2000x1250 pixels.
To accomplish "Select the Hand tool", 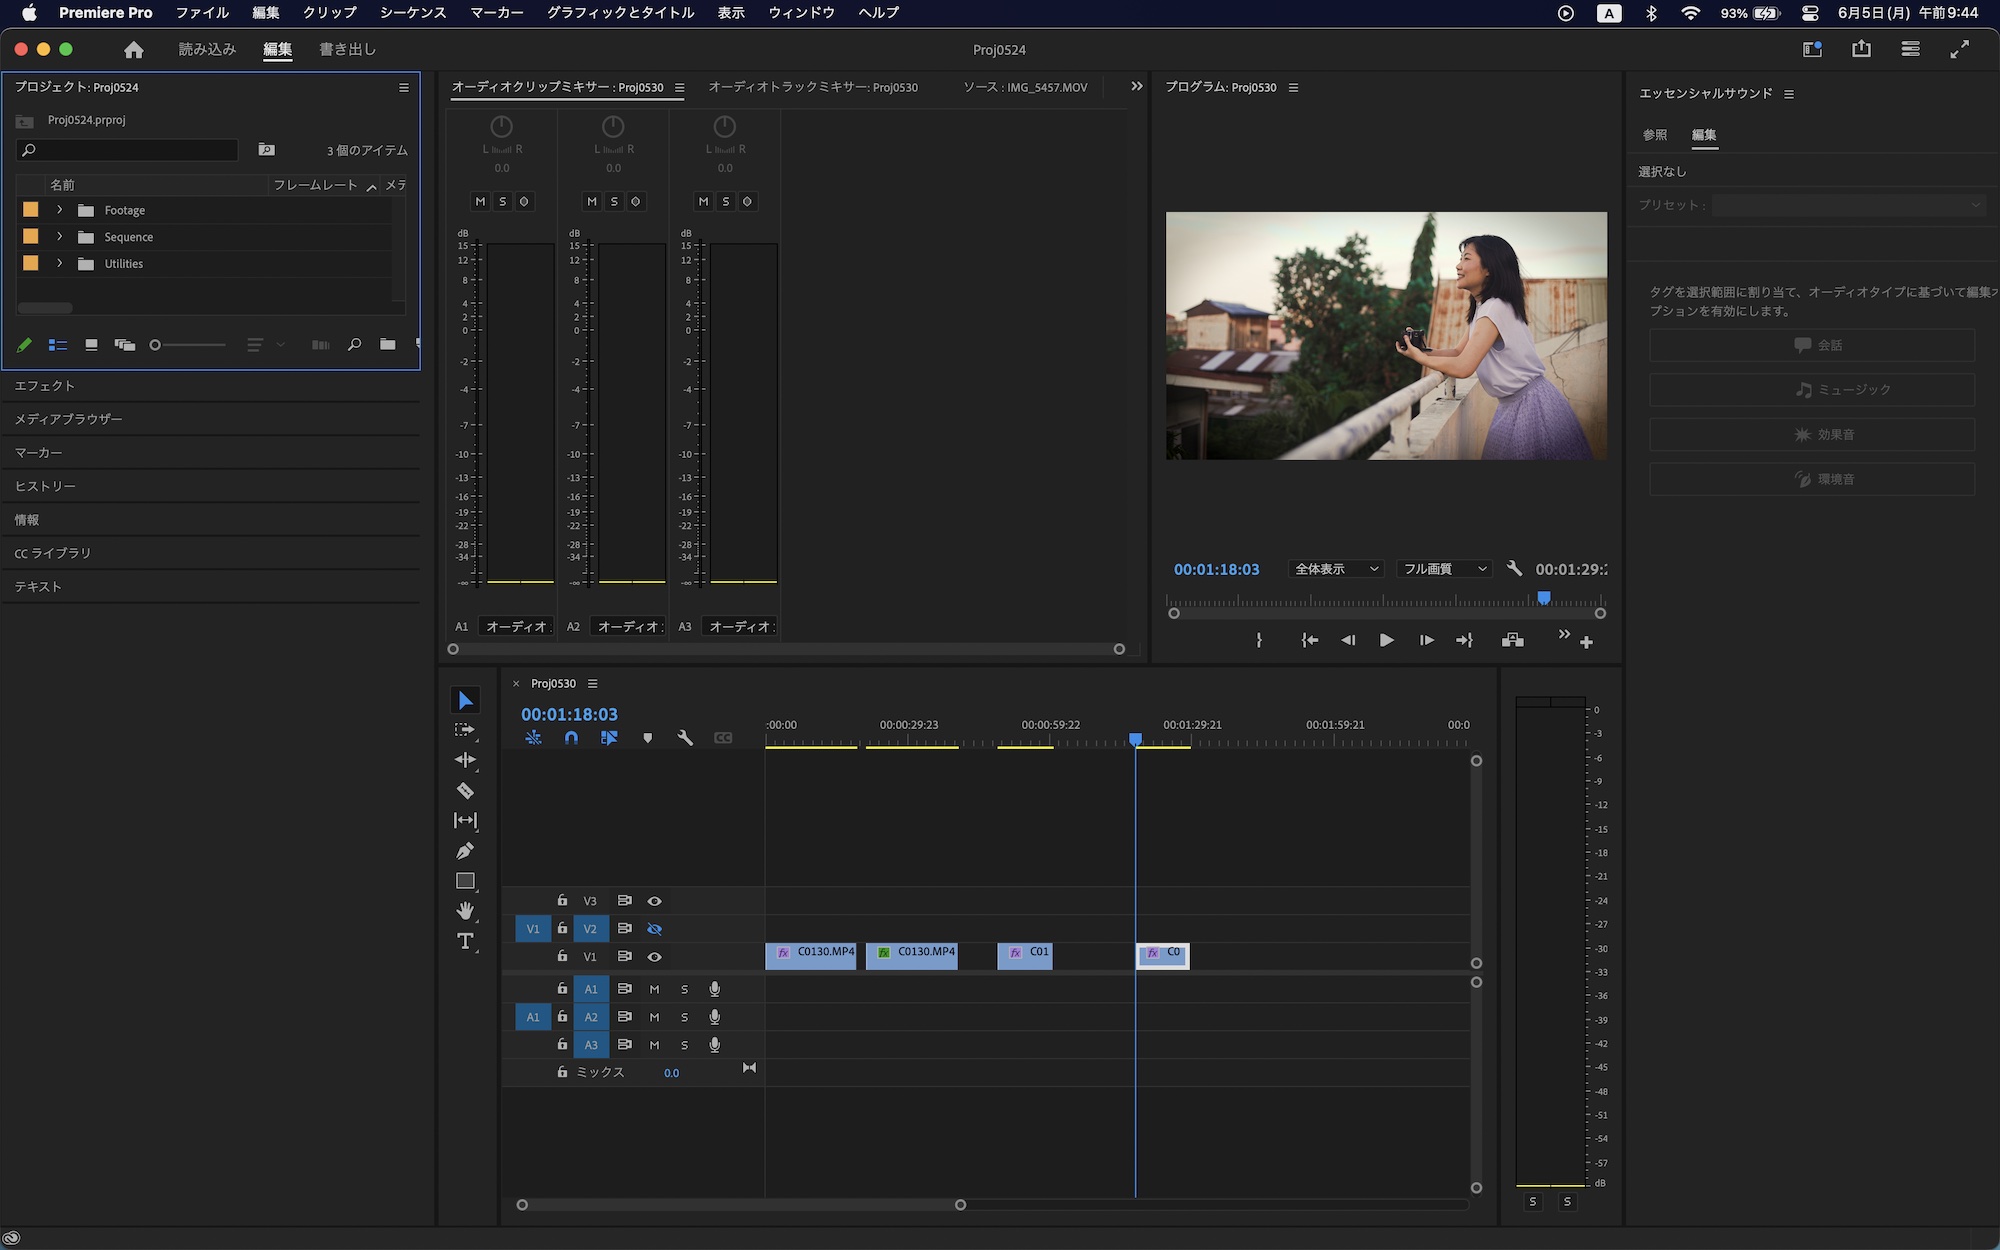I will (465, 911).
